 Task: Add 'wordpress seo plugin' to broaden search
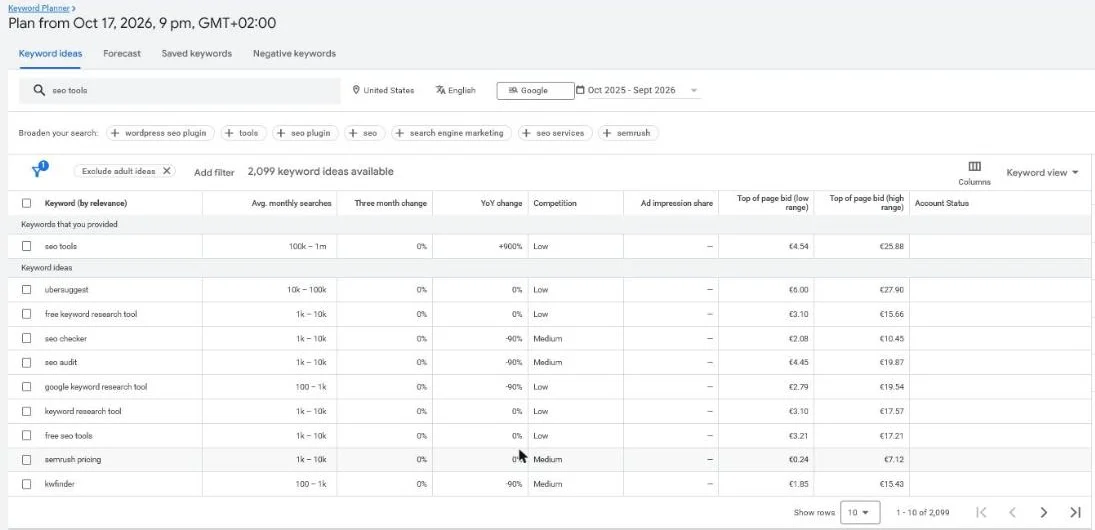(x=160, y=133)
